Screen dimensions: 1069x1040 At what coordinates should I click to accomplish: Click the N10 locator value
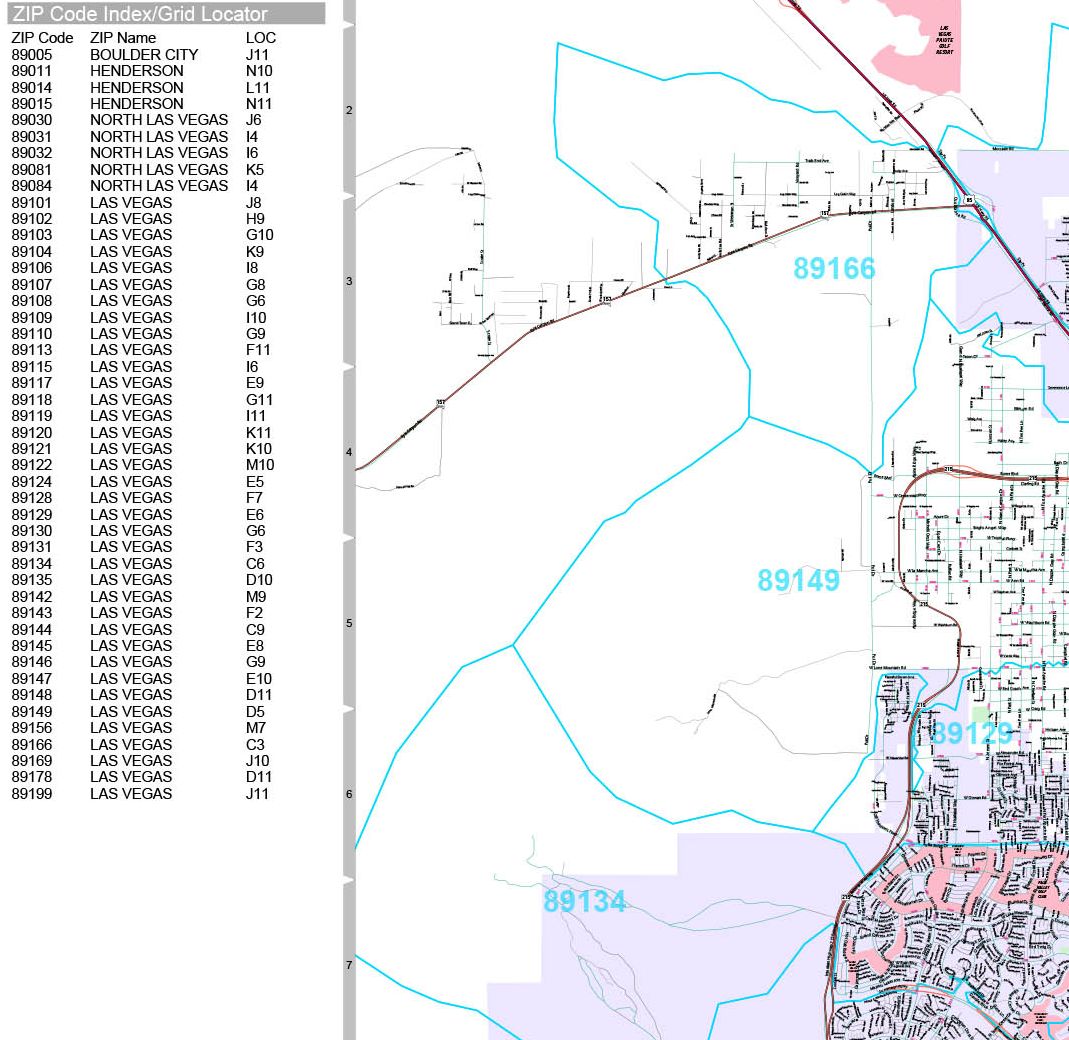[x=259, y=71]
